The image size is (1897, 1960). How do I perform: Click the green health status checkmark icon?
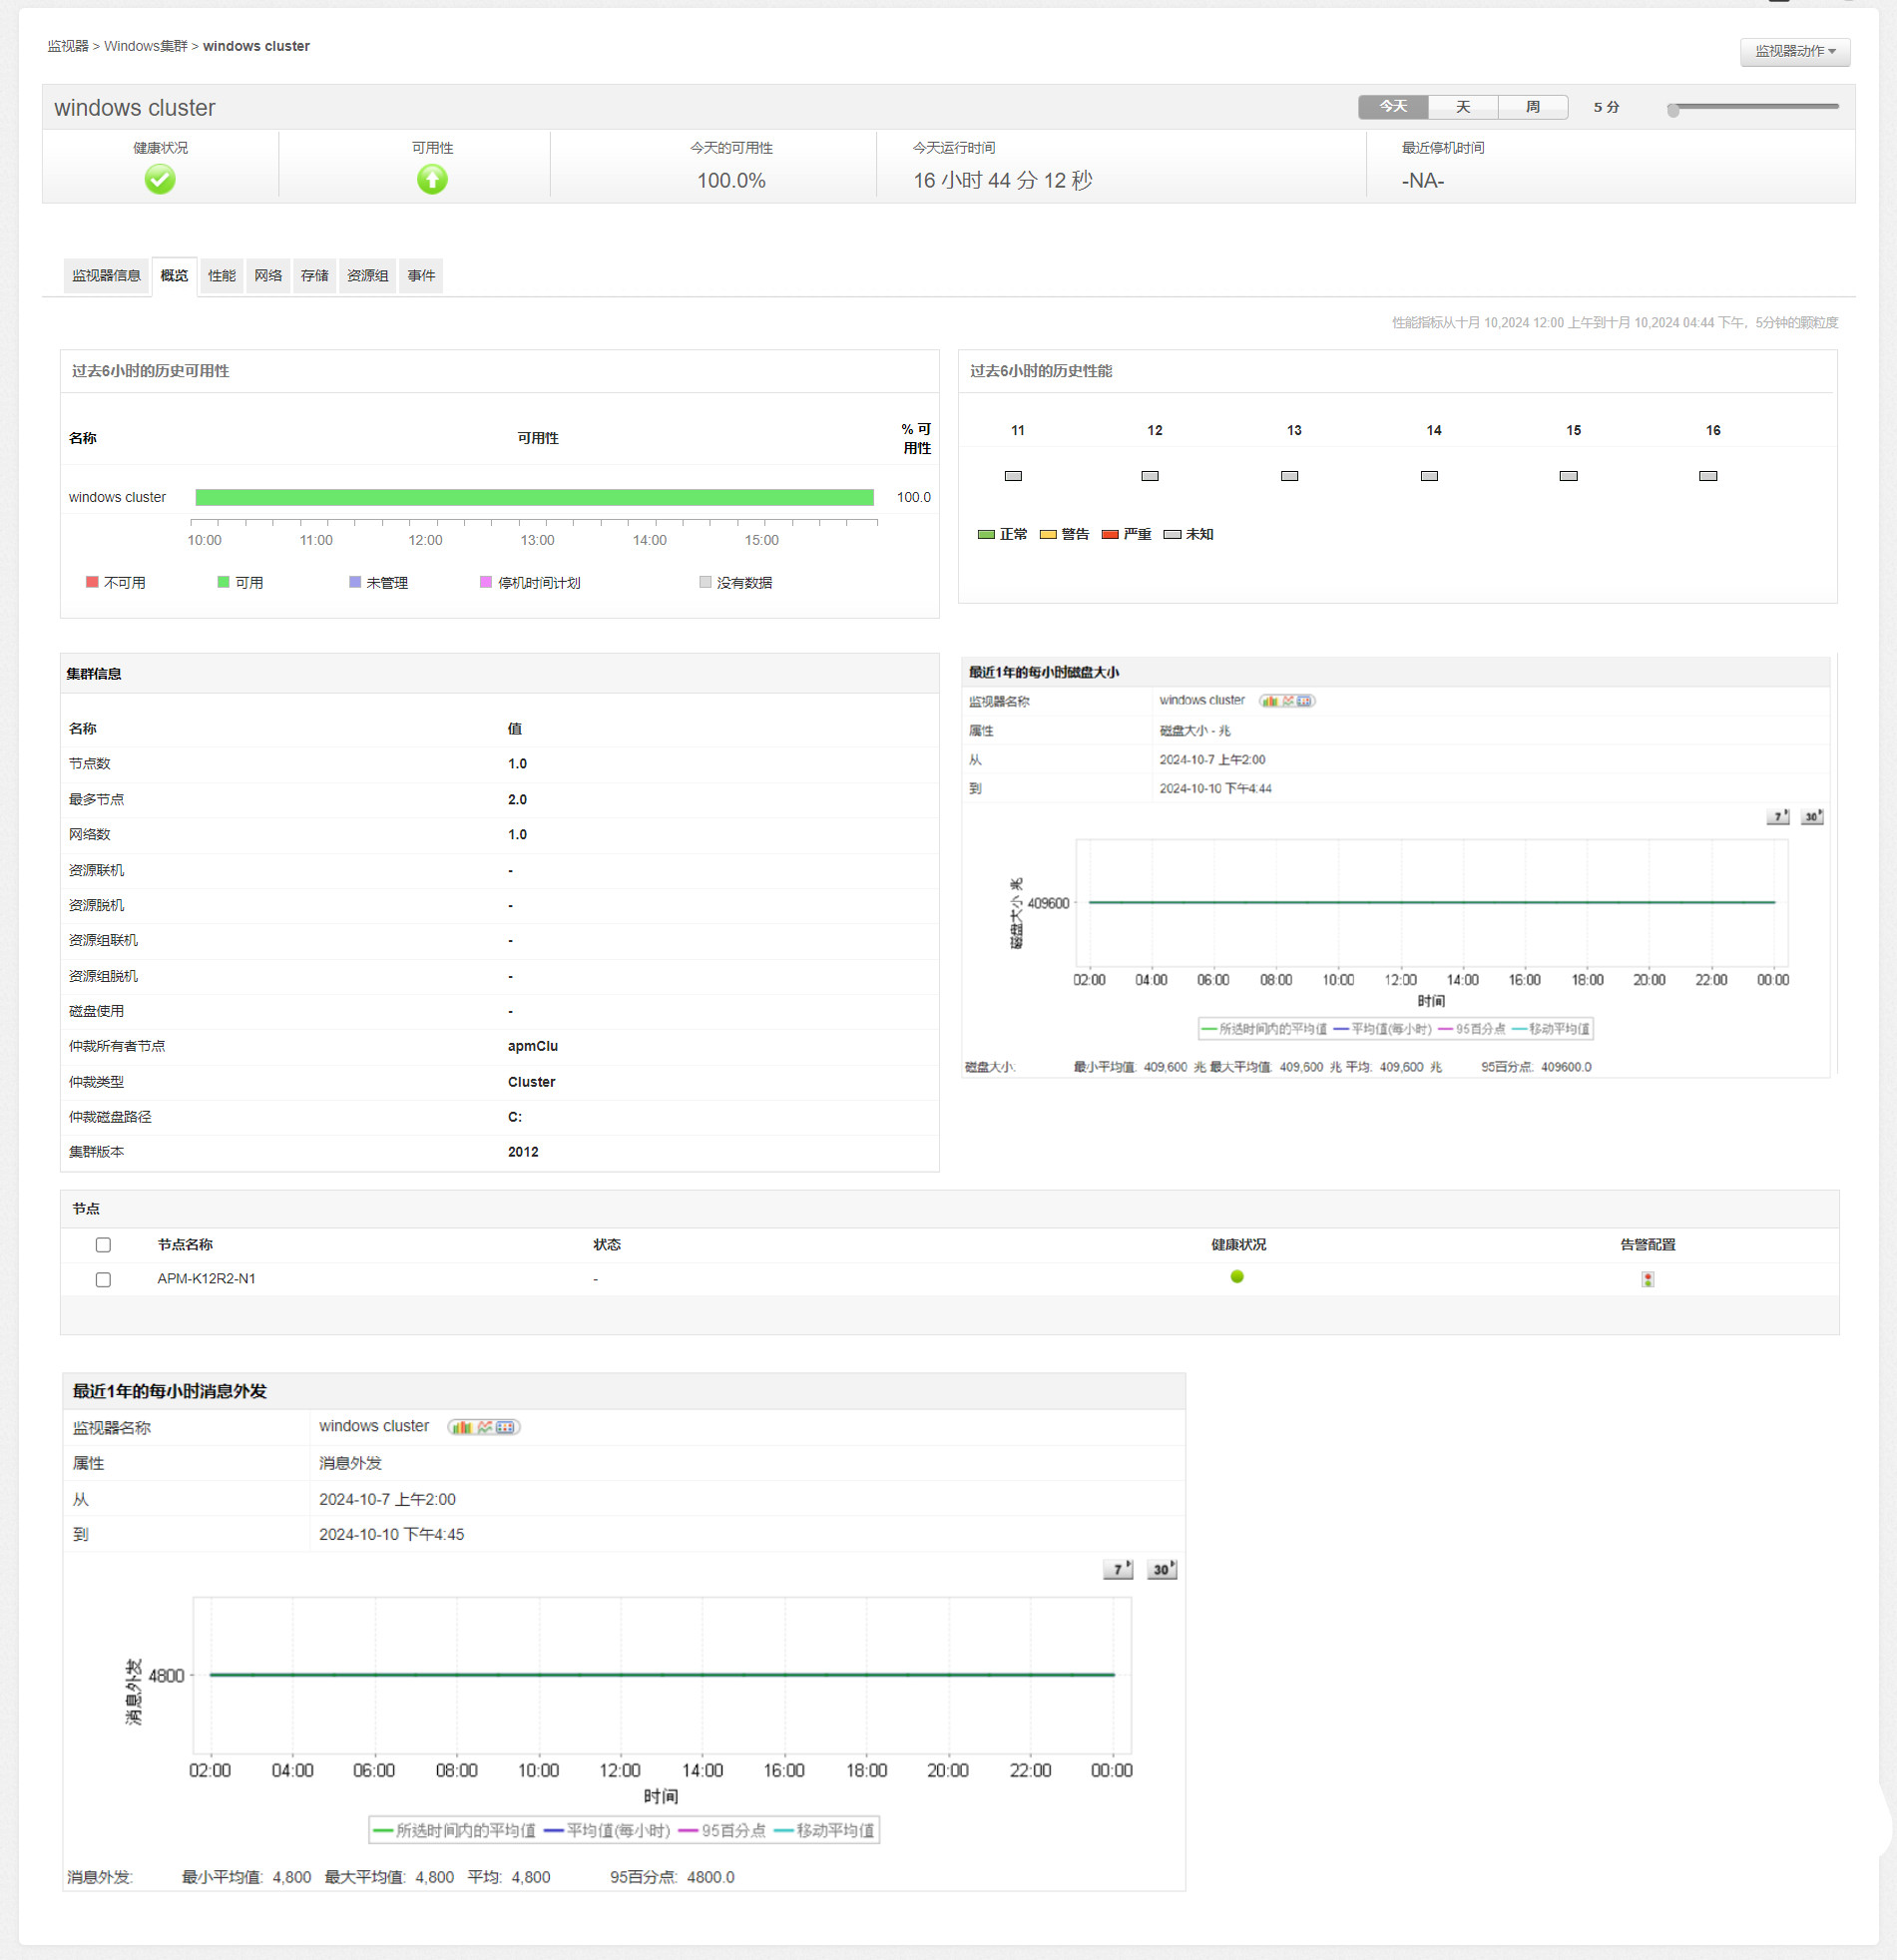(x=160, y=180)
